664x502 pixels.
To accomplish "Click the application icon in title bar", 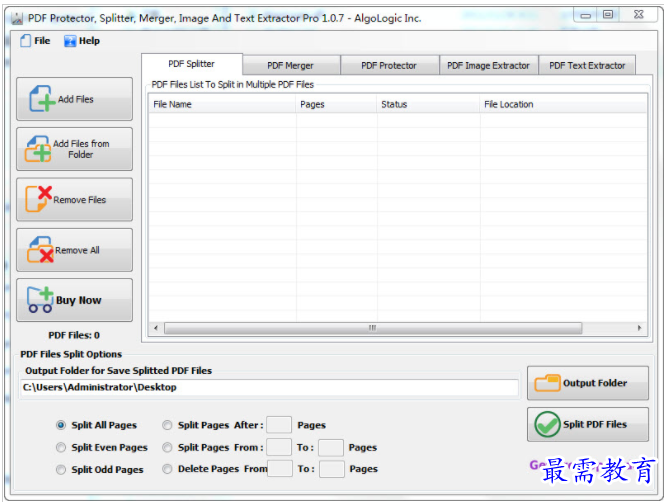I will (17, 18).
